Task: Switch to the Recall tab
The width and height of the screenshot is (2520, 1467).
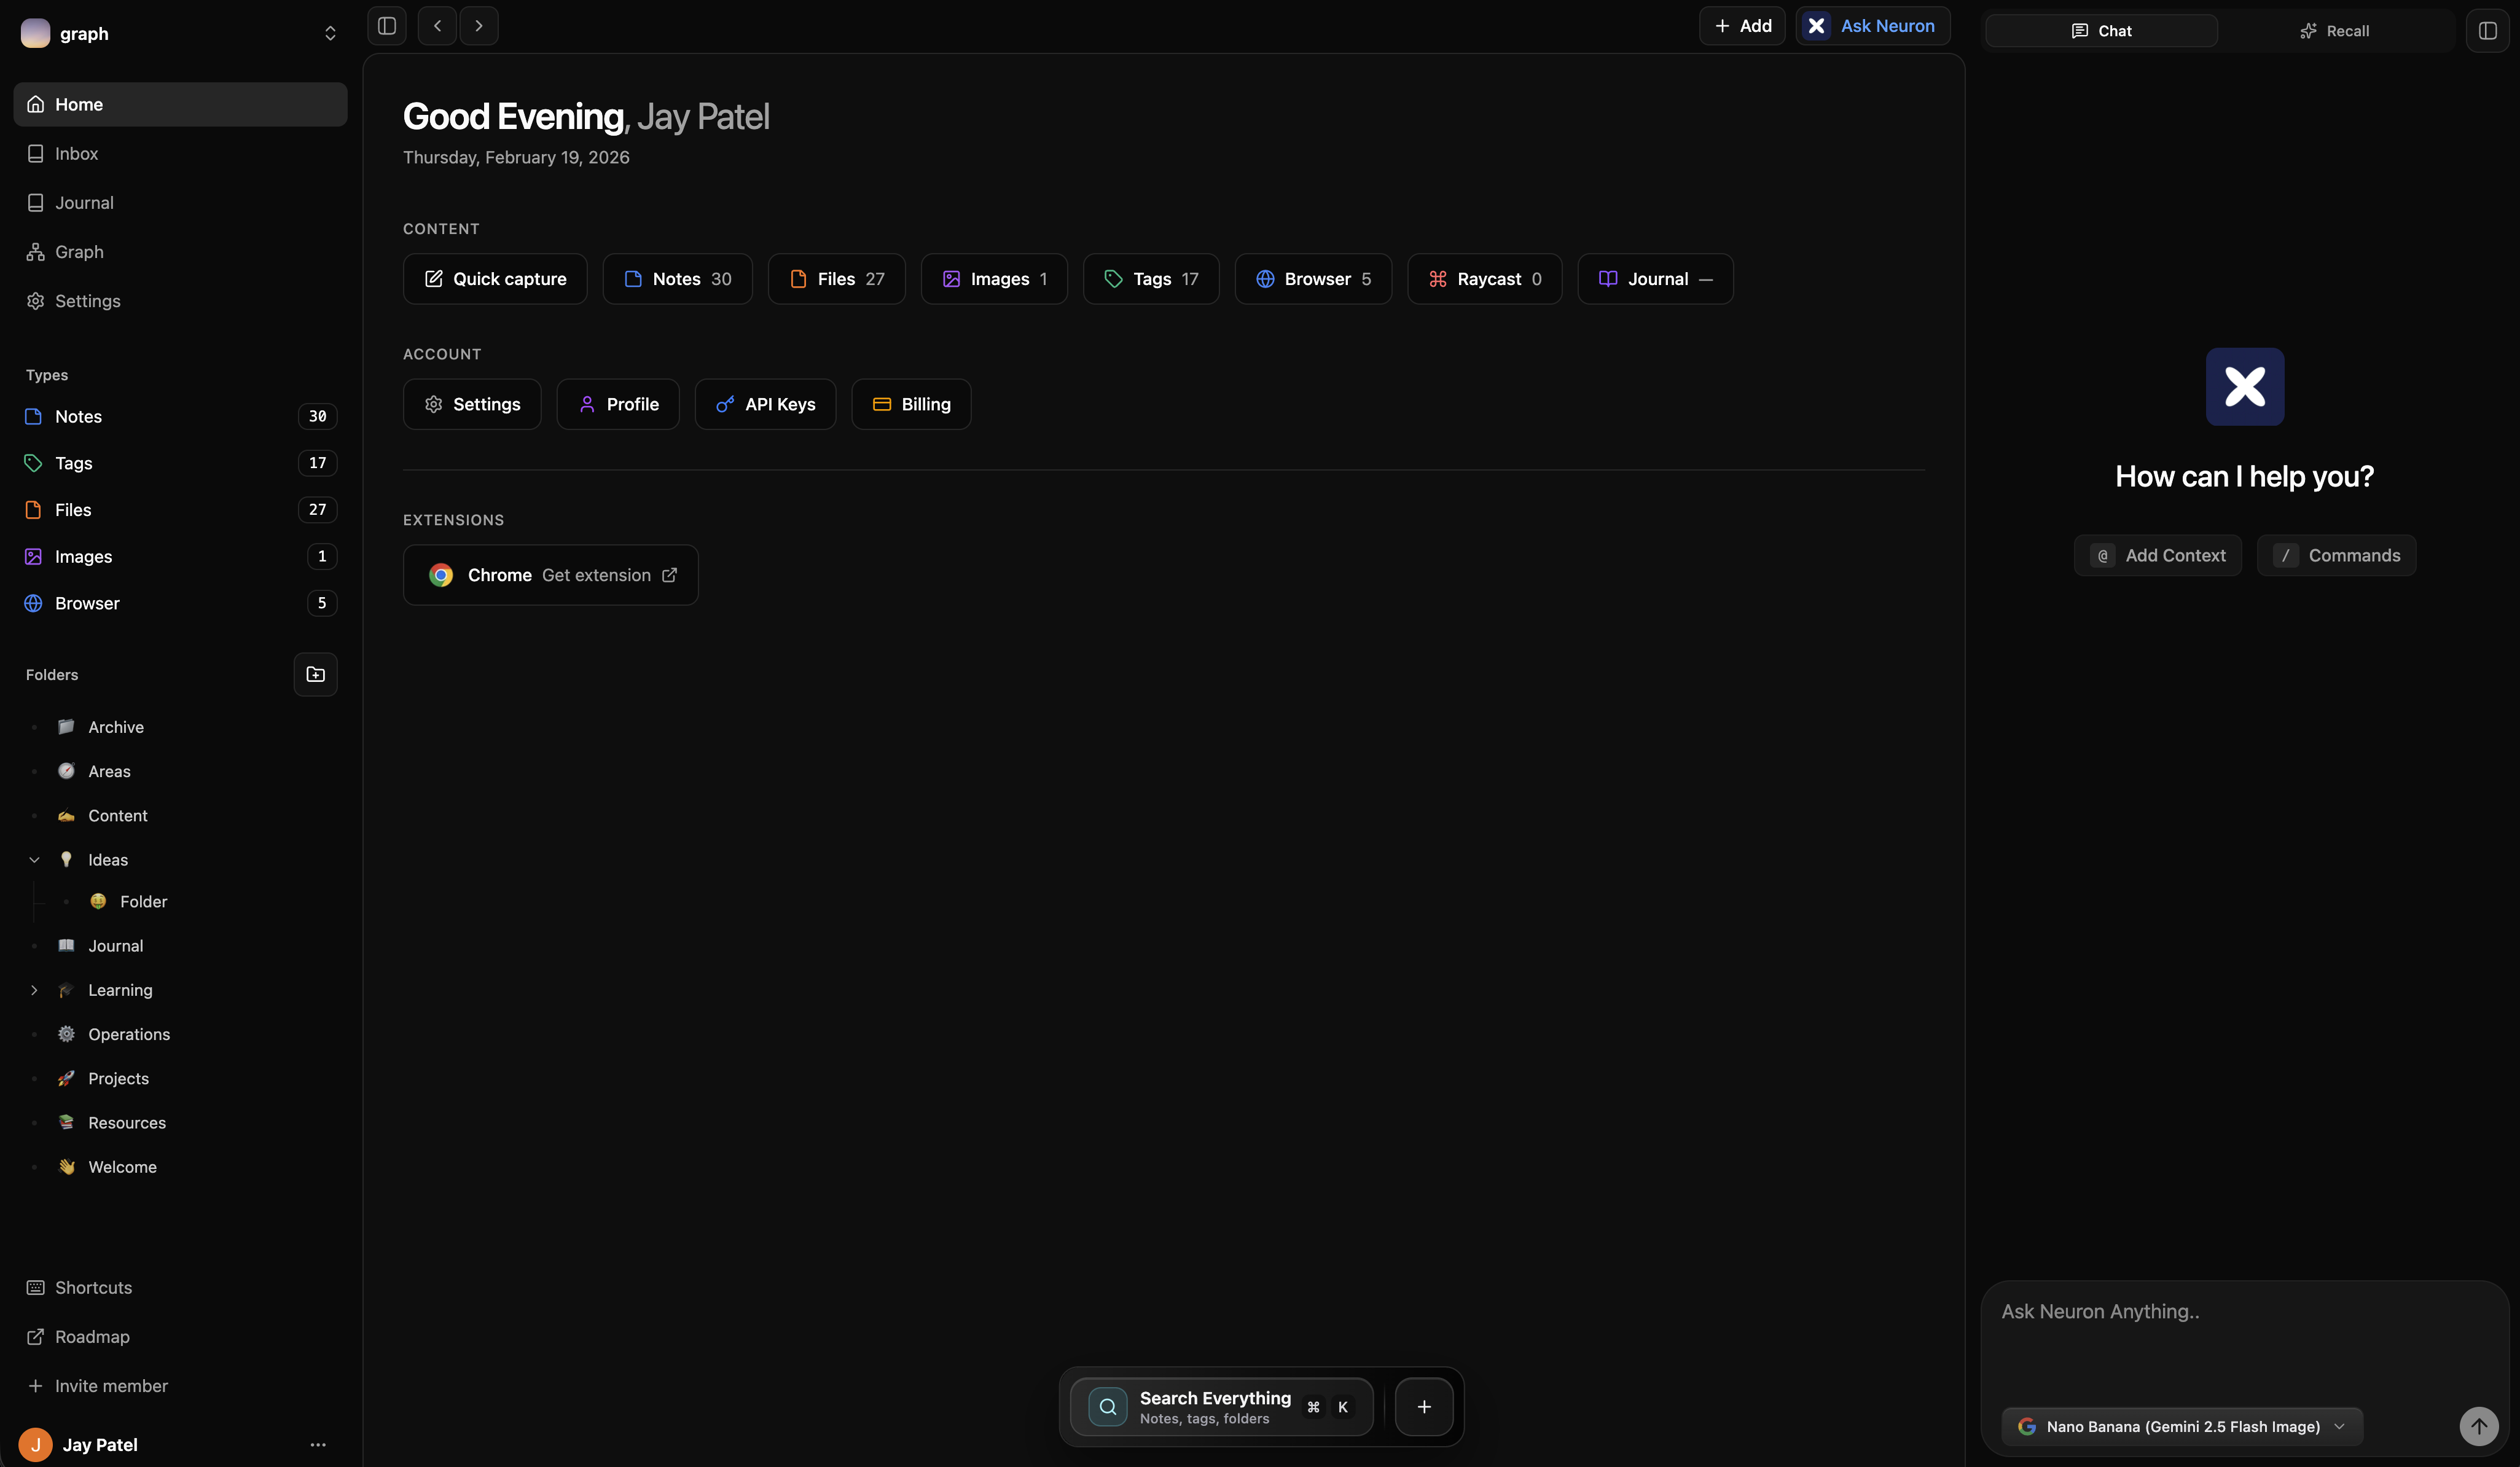Action: click(x=2336, y=30)
